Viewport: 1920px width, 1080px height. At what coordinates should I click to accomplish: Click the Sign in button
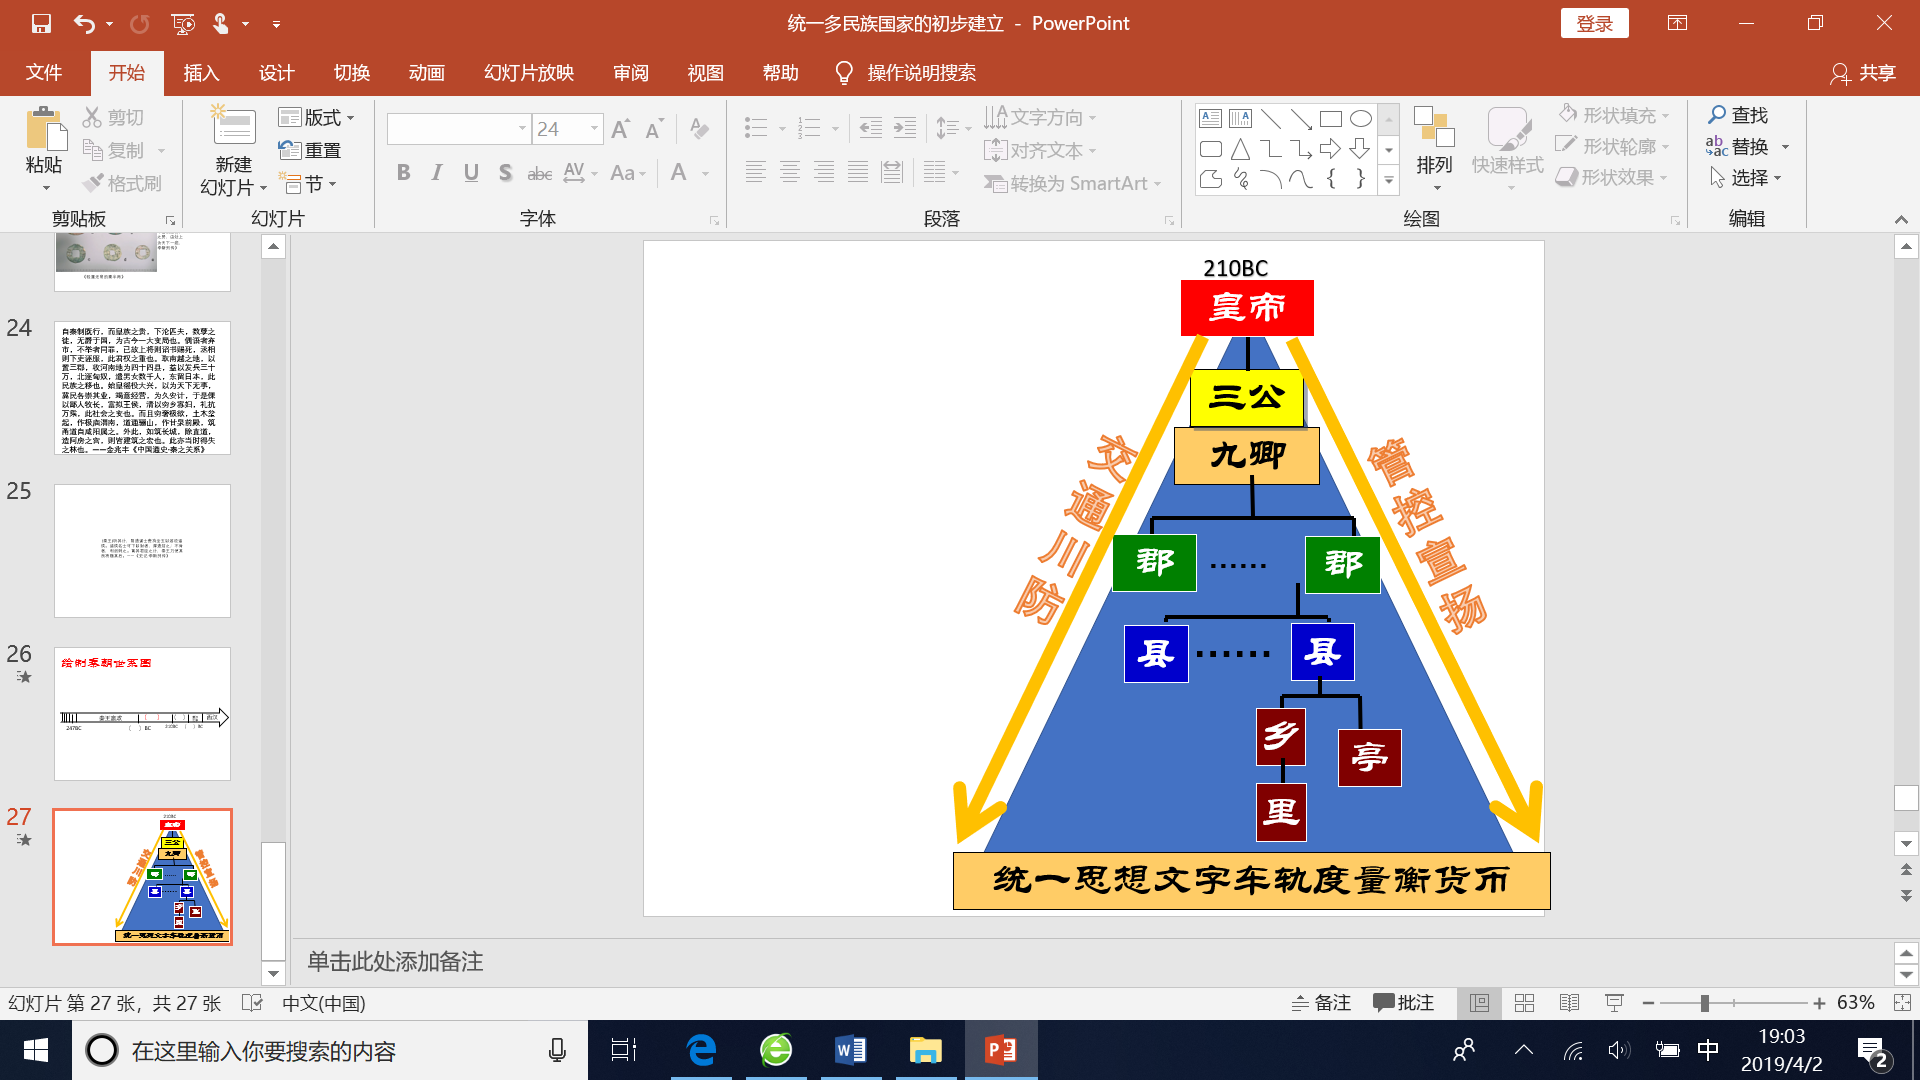pos(1594,23)
